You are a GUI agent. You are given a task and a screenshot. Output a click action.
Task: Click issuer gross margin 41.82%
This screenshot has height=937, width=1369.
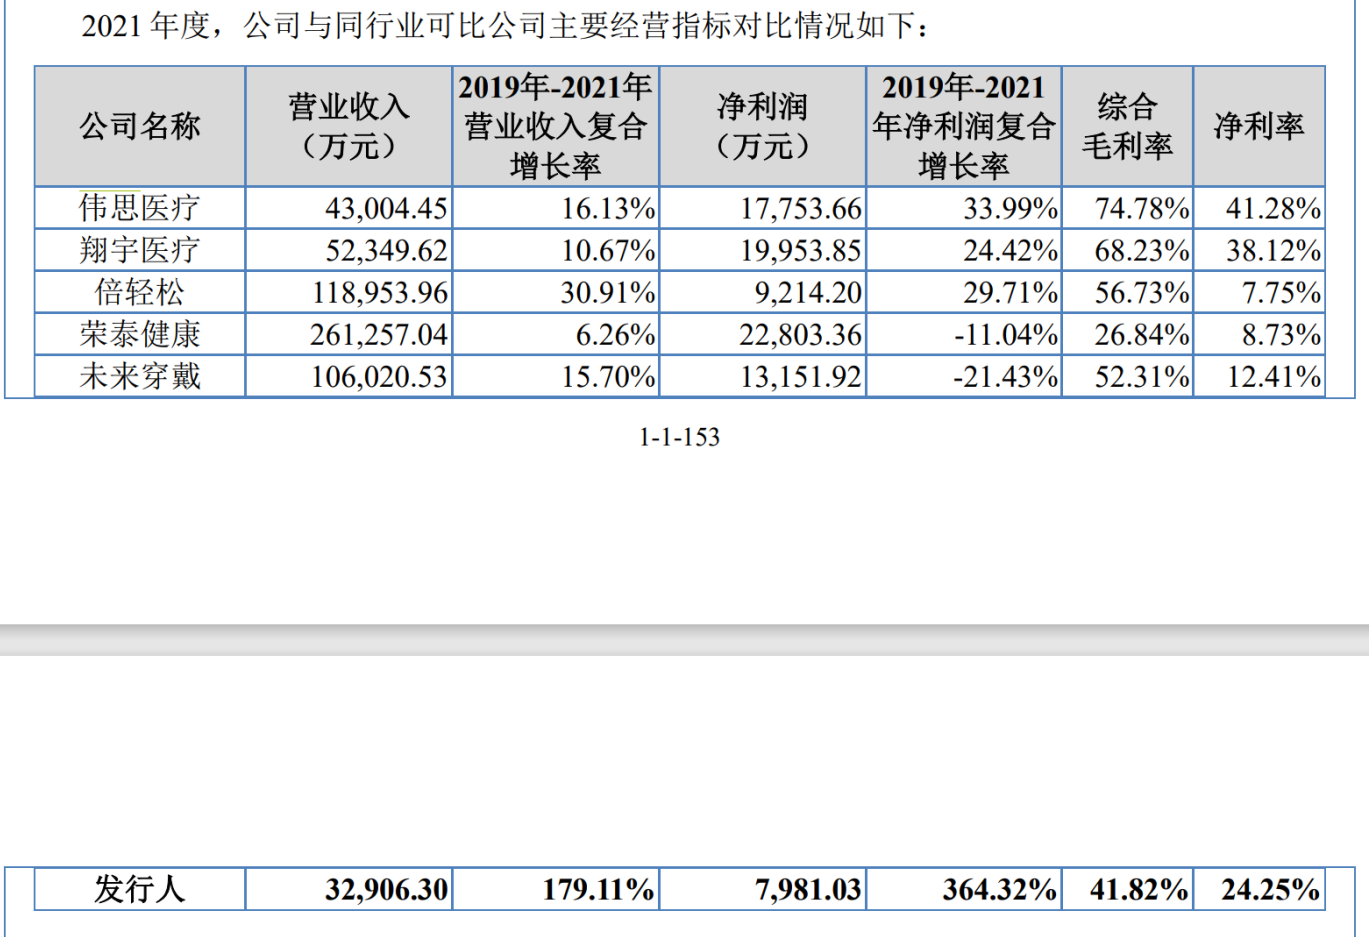tap(1140, 889)
